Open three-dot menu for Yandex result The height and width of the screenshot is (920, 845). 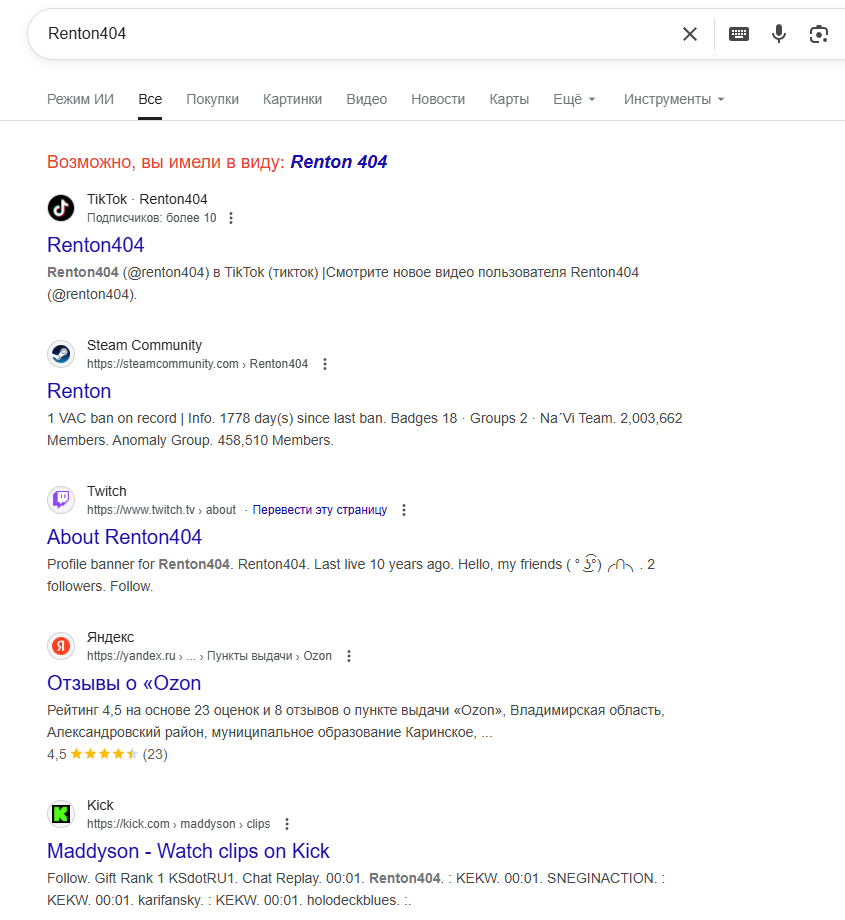(x=349, y=657)
